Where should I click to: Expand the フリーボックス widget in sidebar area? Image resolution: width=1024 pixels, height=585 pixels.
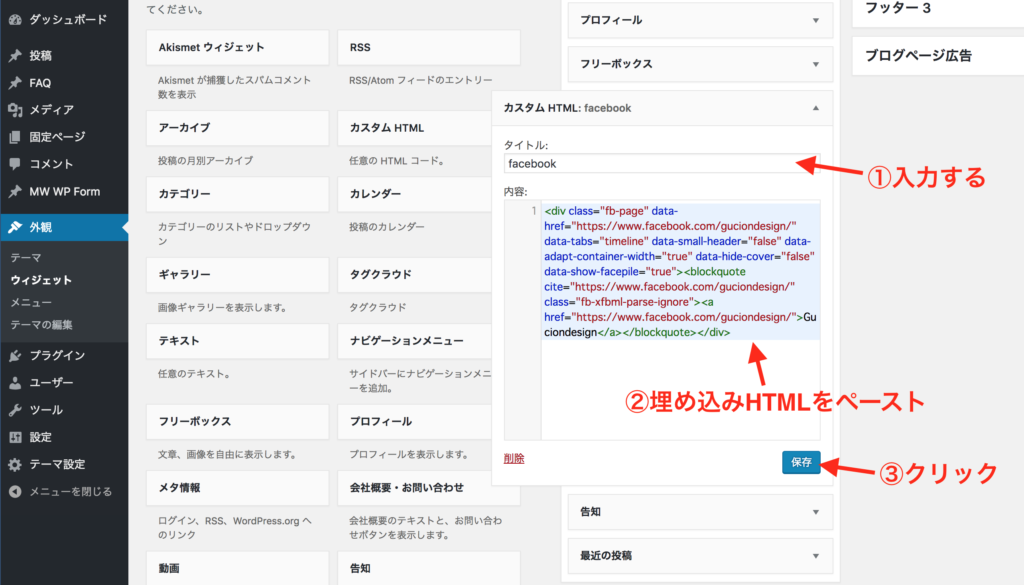(815, 64)
